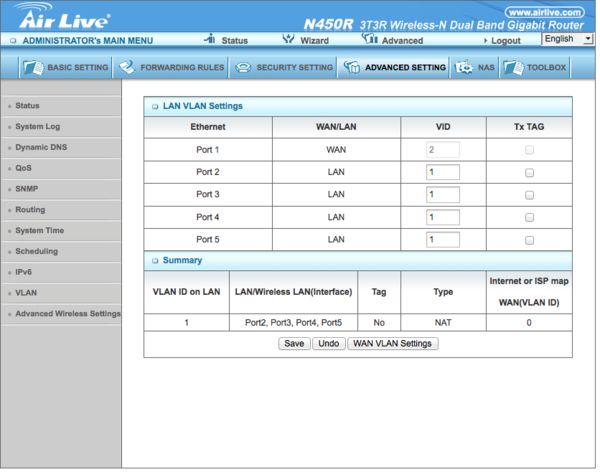This screenshot has height=472, width=600.
Task: Open the English language dropdown
Action: pyautogui.click(x=567, y=39)
